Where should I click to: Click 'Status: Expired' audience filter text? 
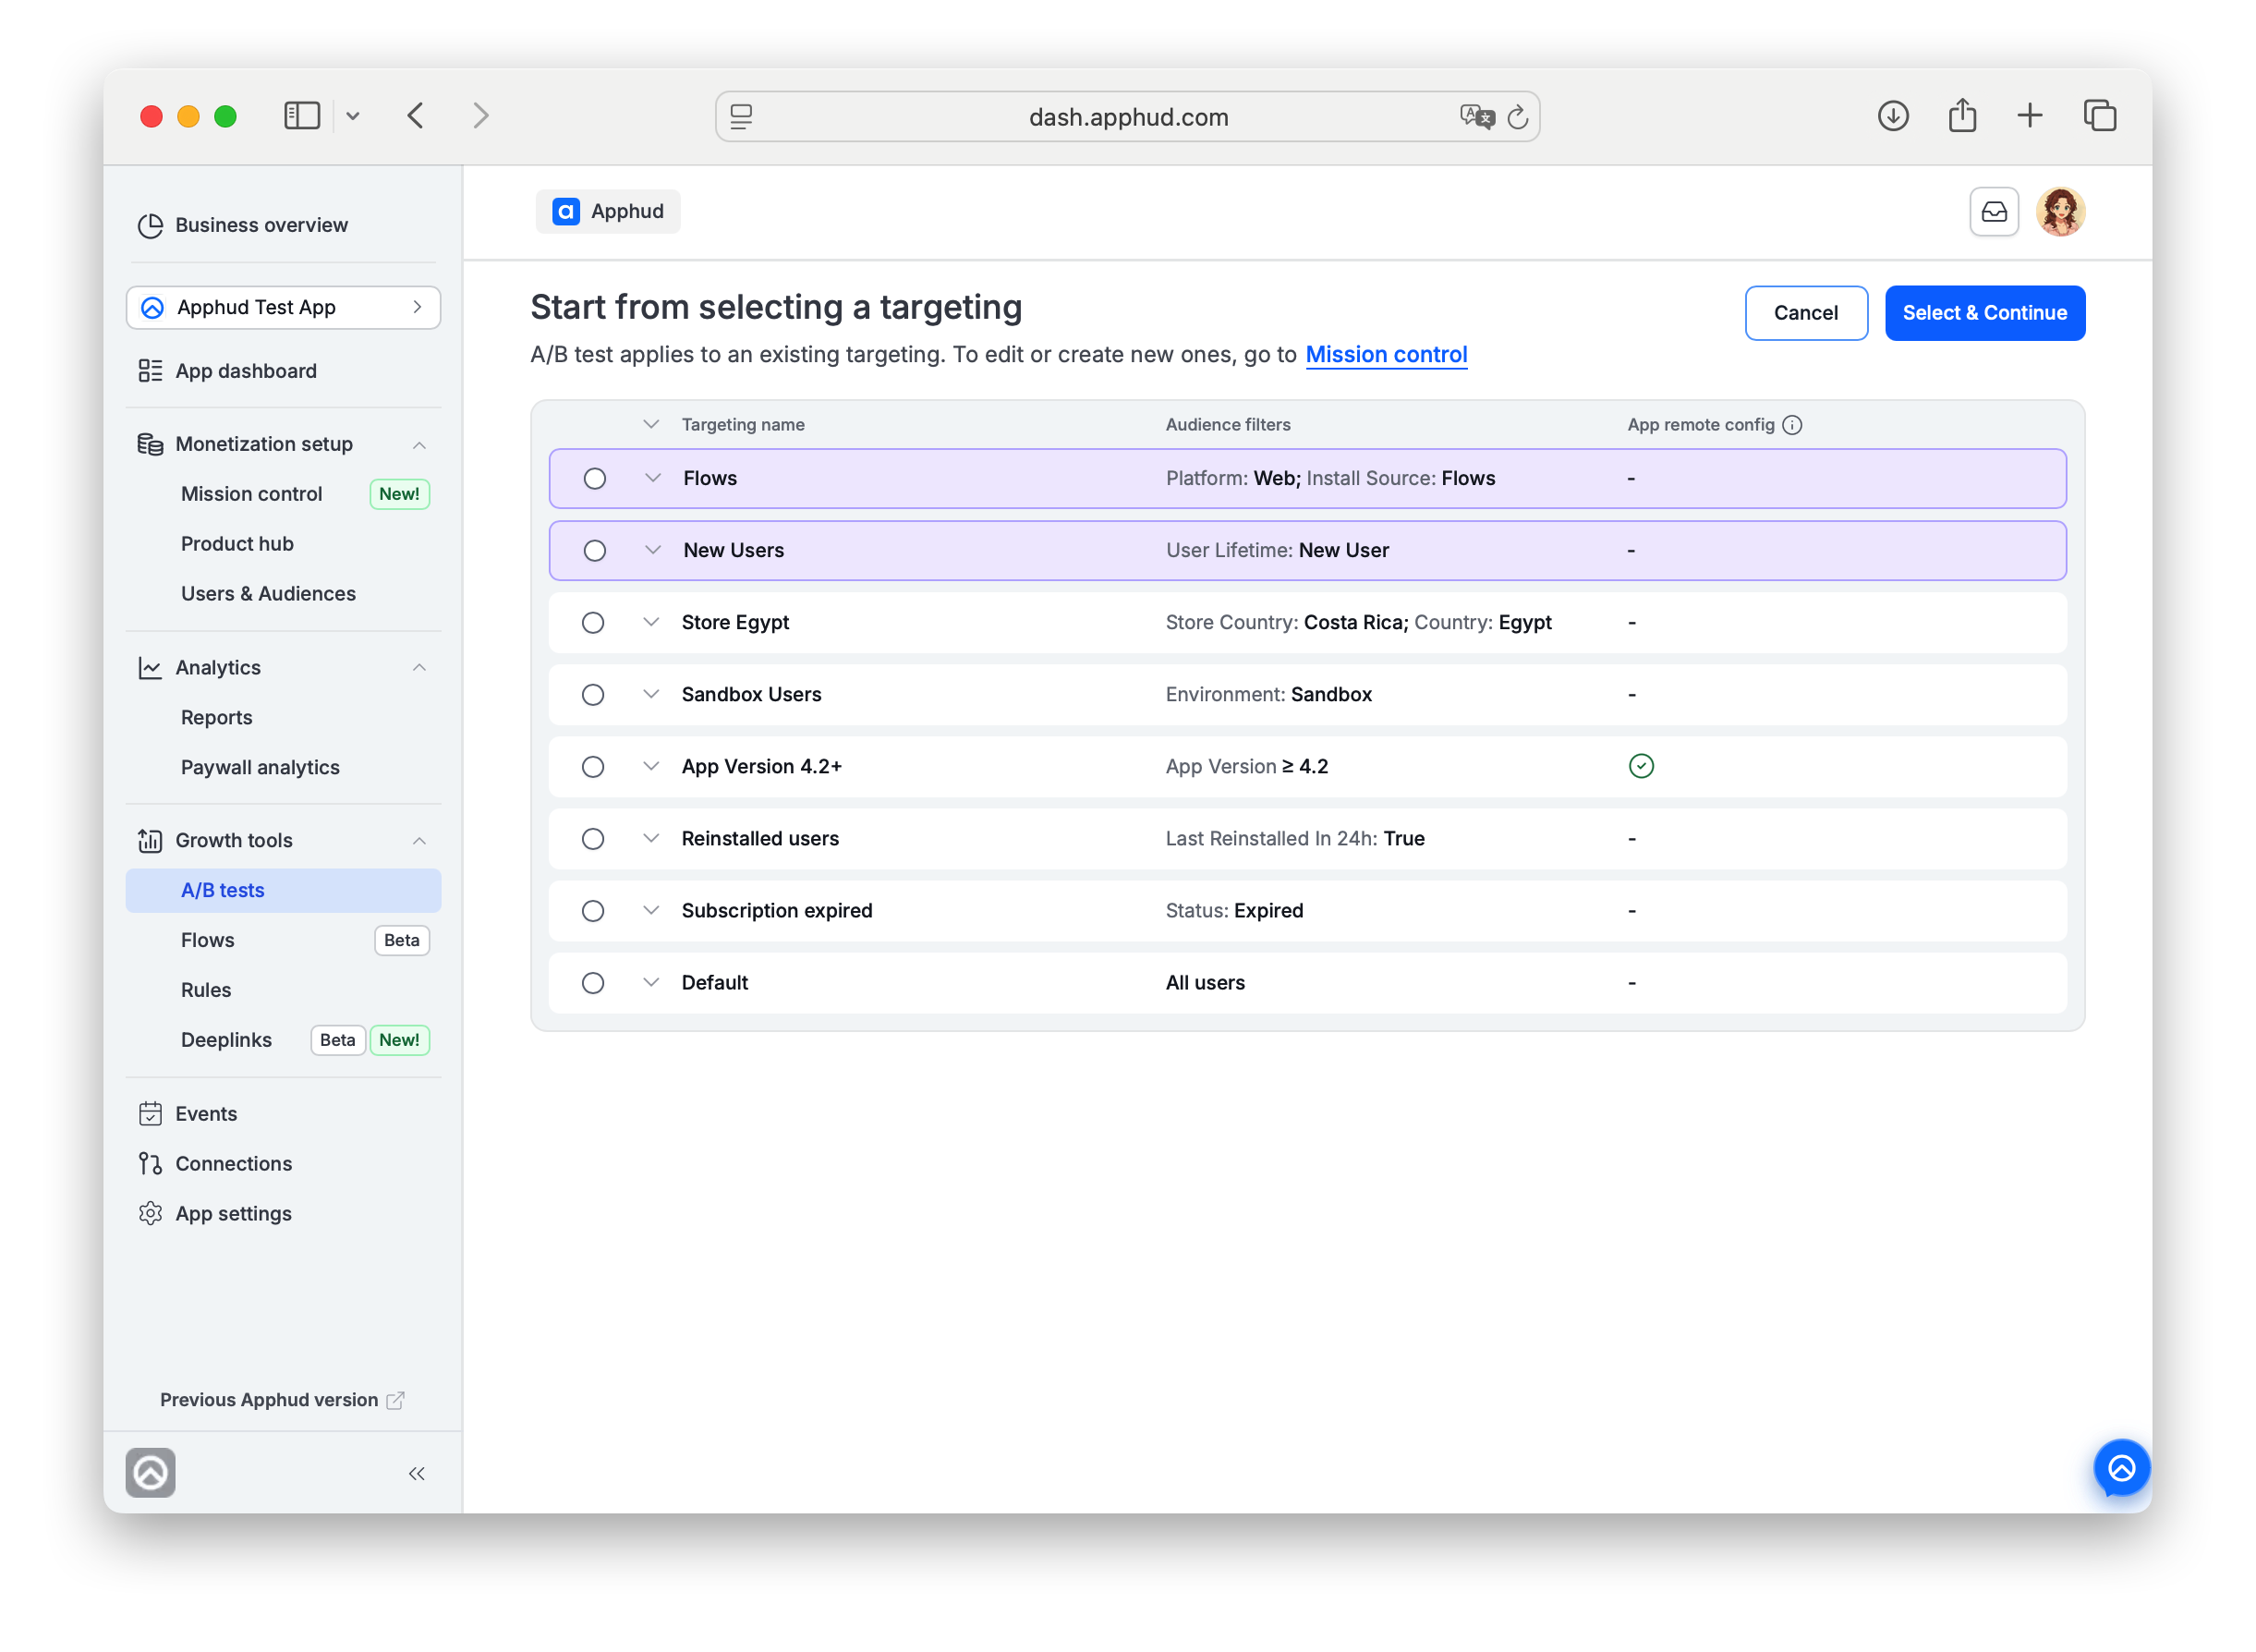(1234, 911)
